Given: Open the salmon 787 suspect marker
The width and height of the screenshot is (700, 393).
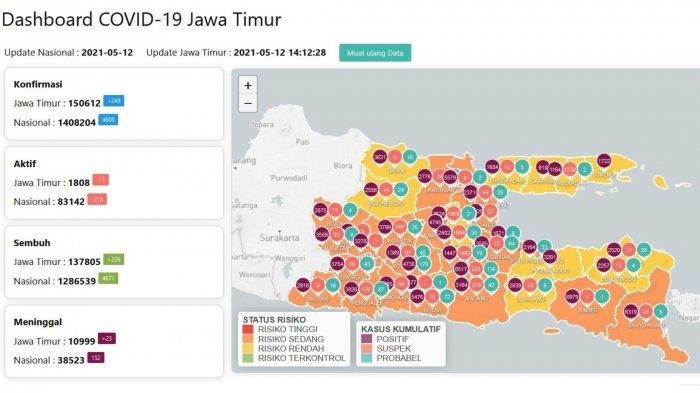Looking at the screenshot, I should click(400, 227).
